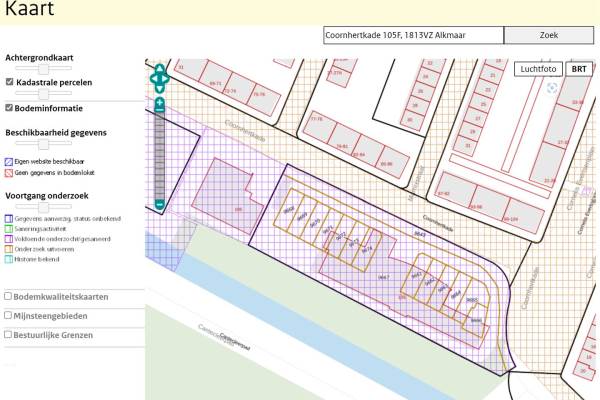Click the 'Eigen website beschikbaar' legend icon
The height and width of the screenshot is (400, 600).
(9, 160)
